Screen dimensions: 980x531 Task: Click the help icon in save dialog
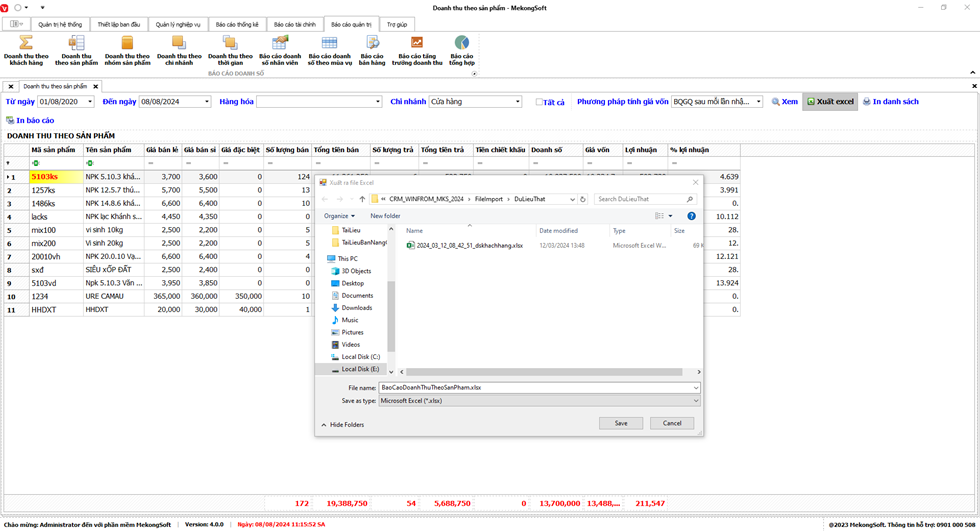tap(691, 216)
